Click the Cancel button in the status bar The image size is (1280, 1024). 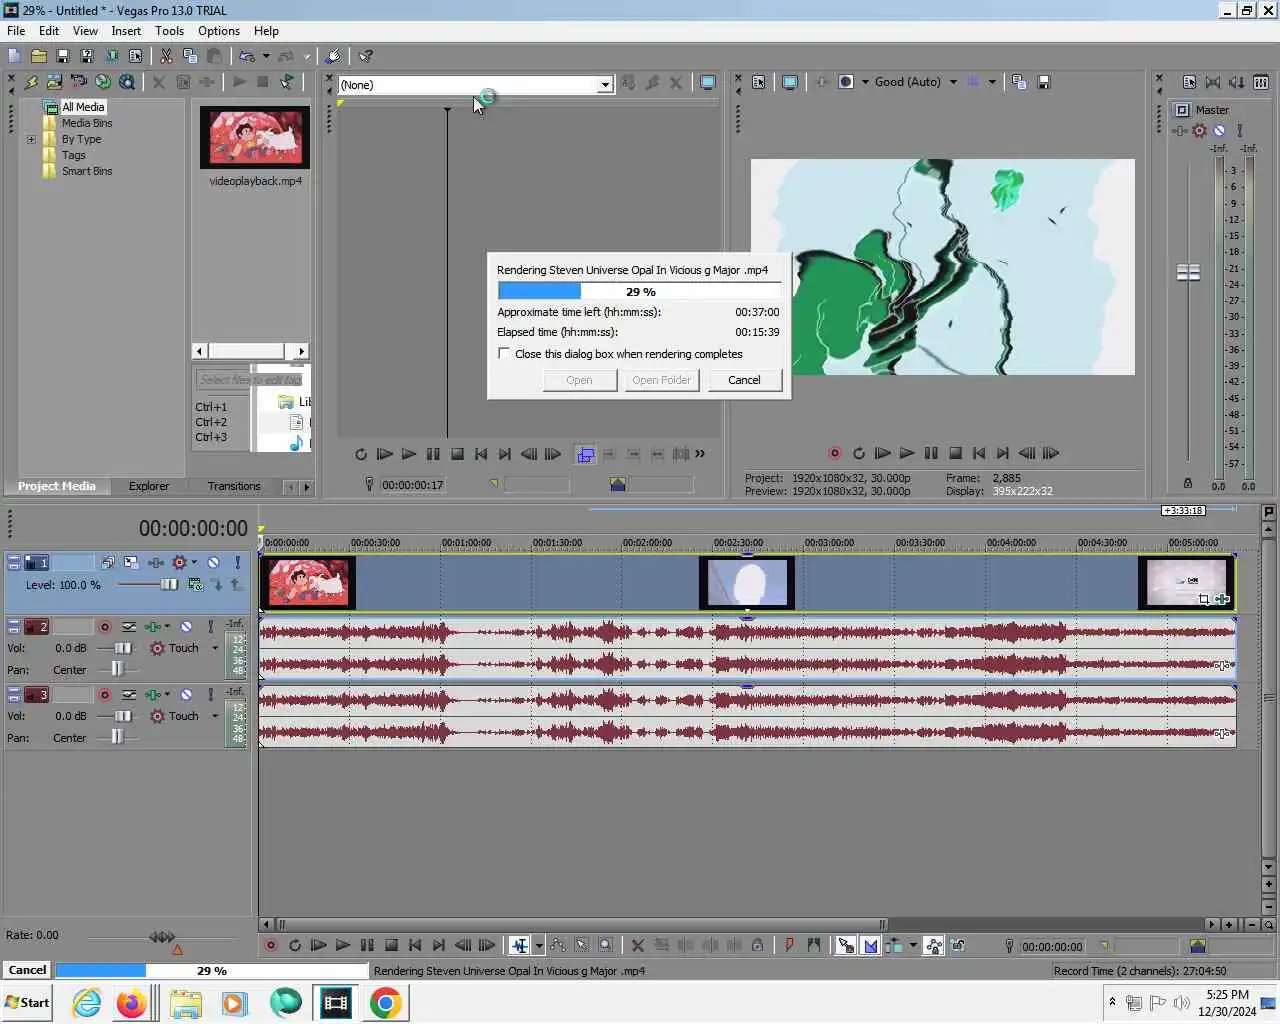28,970
